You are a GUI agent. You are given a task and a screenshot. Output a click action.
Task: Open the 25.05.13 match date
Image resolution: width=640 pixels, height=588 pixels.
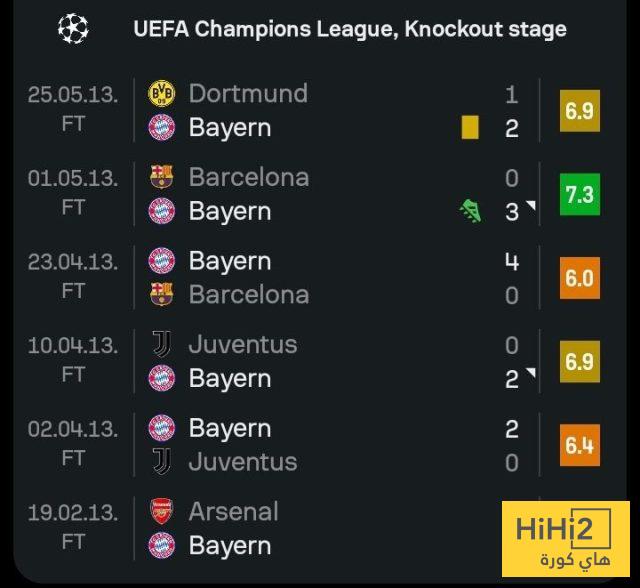click(72, 95)
